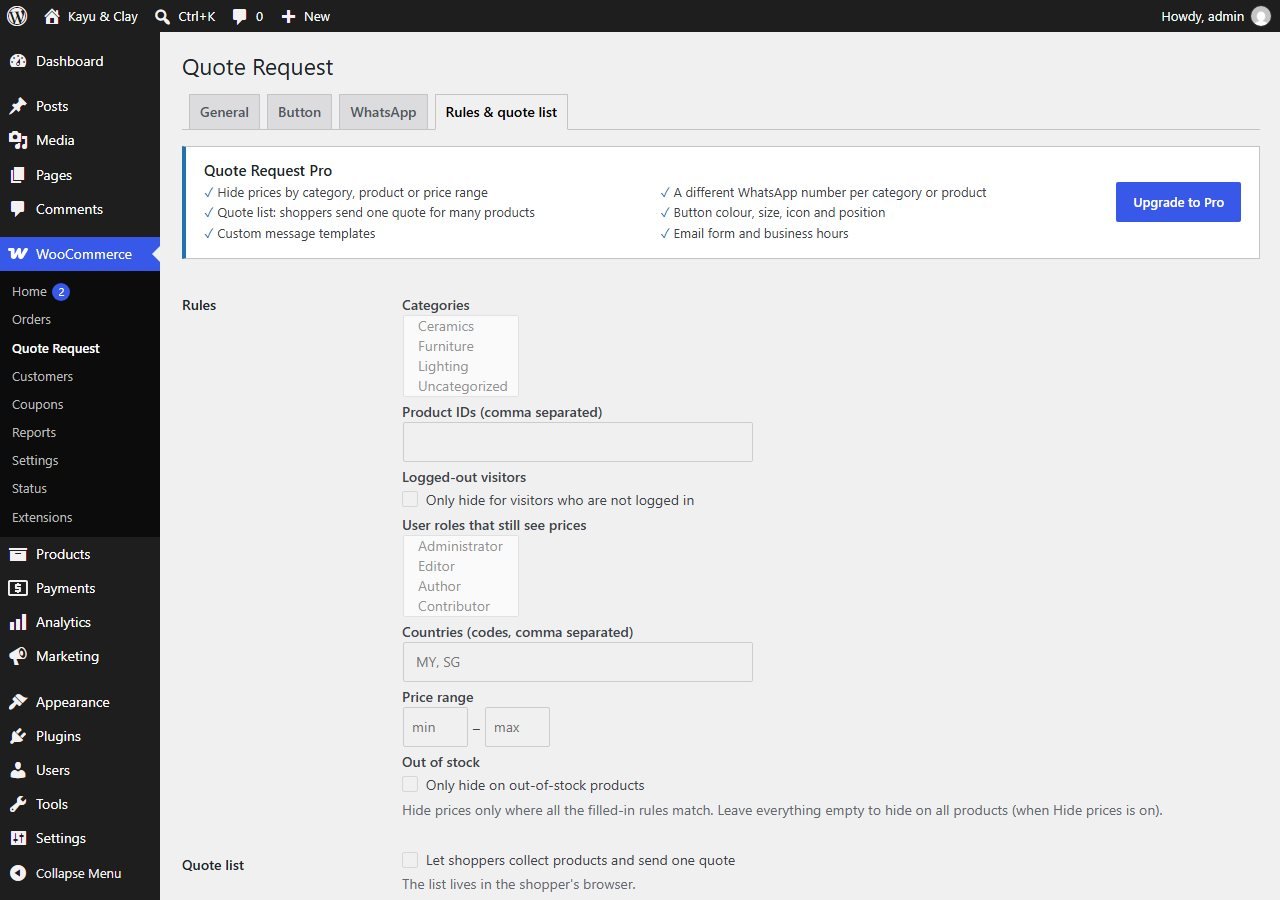Click the Appearance paintbrush icon
This screenshot has width=1280, height=900.
tap(18, 702)
